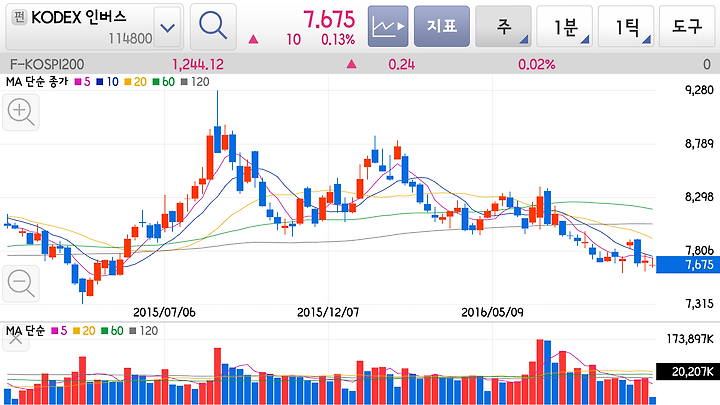The width and height of the screenshot is (720, 405).
Task: Click the F-KOSPI200 value 1,244.12
Action: coord(198,64)
